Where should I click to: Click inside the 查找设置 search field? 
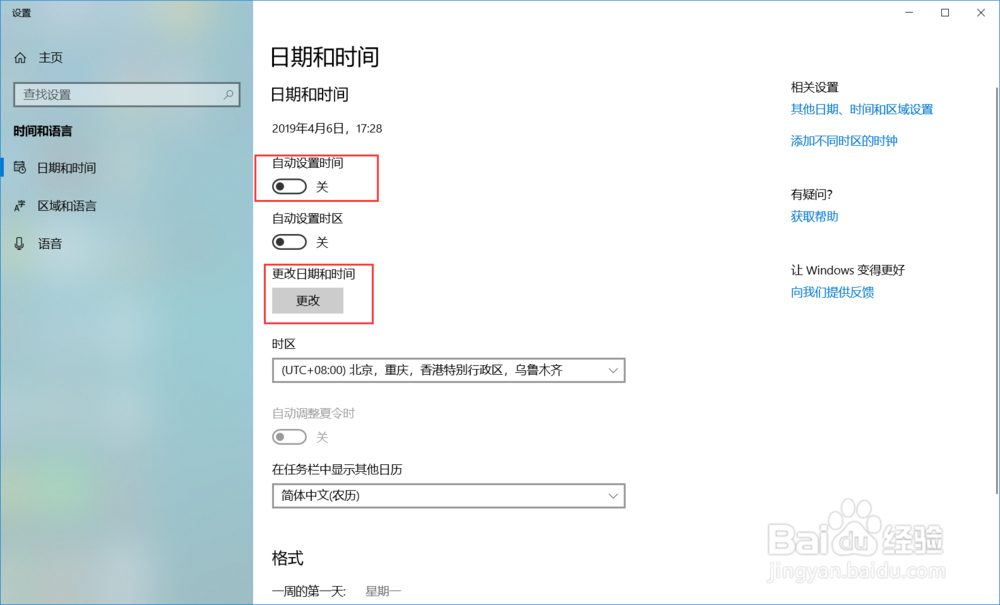coord(120,94)
